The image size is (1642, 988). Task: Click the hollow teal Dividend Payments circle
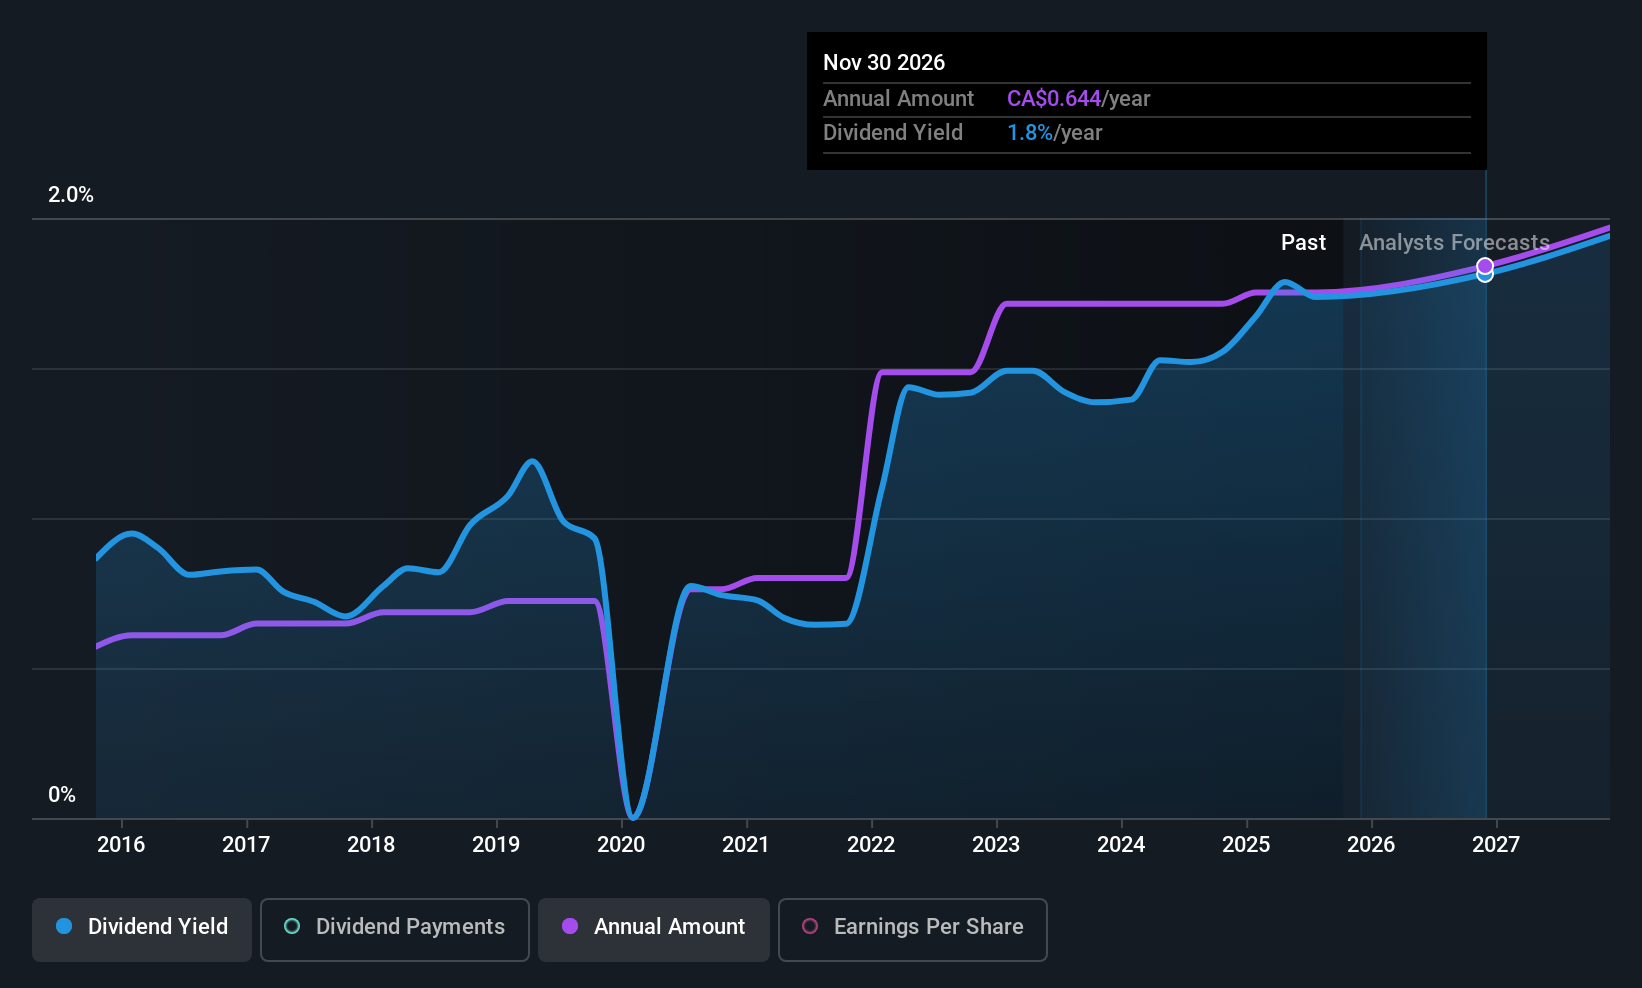[x=292, y=927]
